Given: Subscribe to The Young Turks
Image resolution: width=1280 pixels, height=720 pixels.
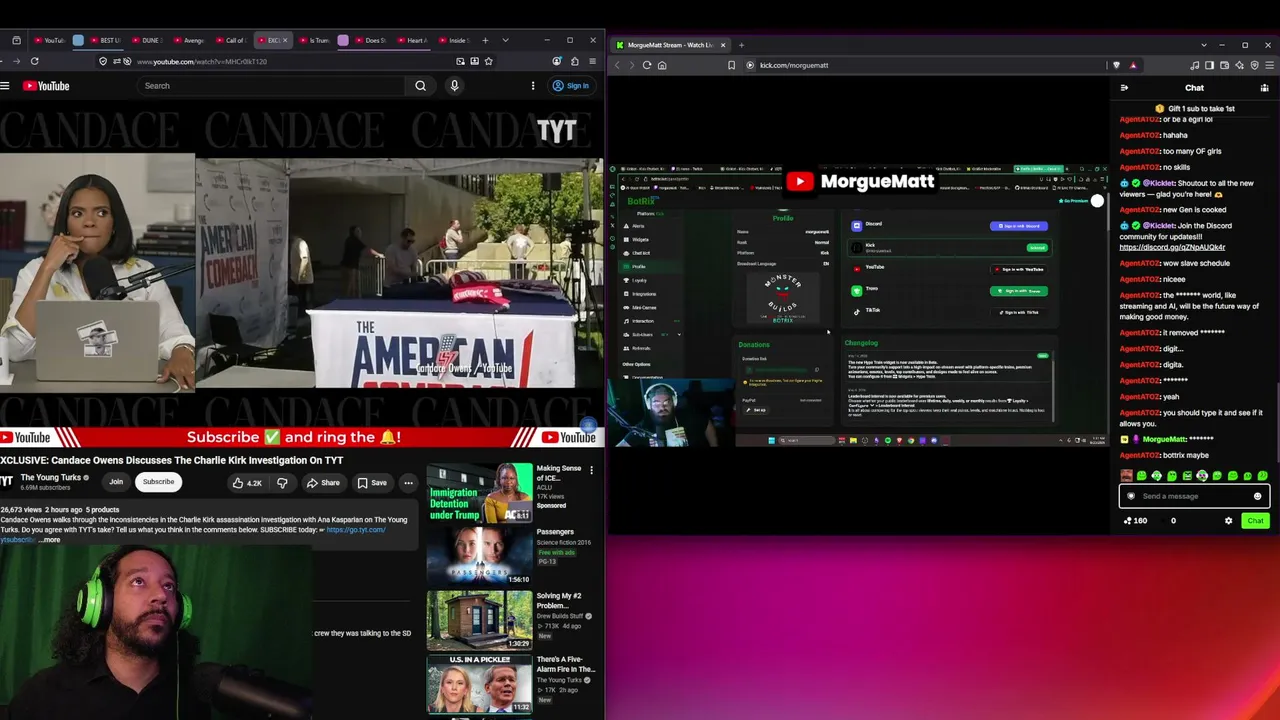Looking at the screenshot, I should (x=158, y=482).
